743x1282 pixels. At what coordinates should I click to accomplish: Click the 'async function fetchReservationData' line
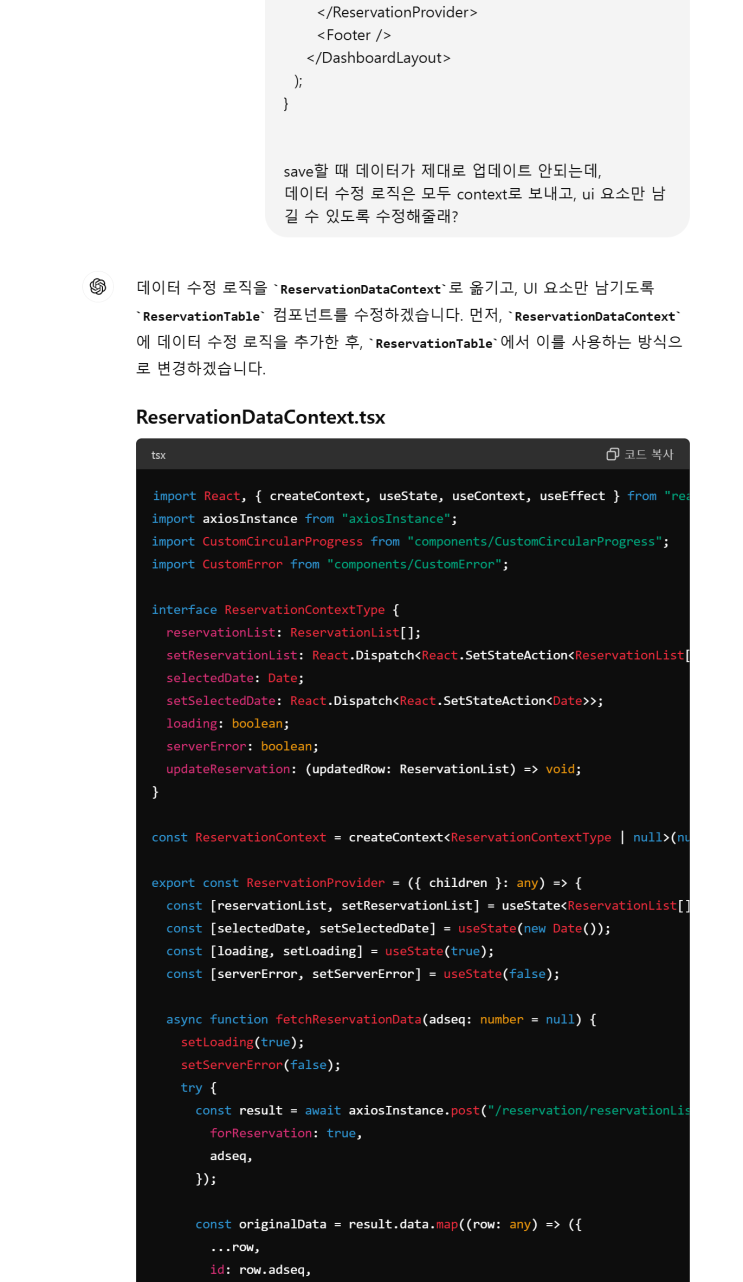(381, 1020)
